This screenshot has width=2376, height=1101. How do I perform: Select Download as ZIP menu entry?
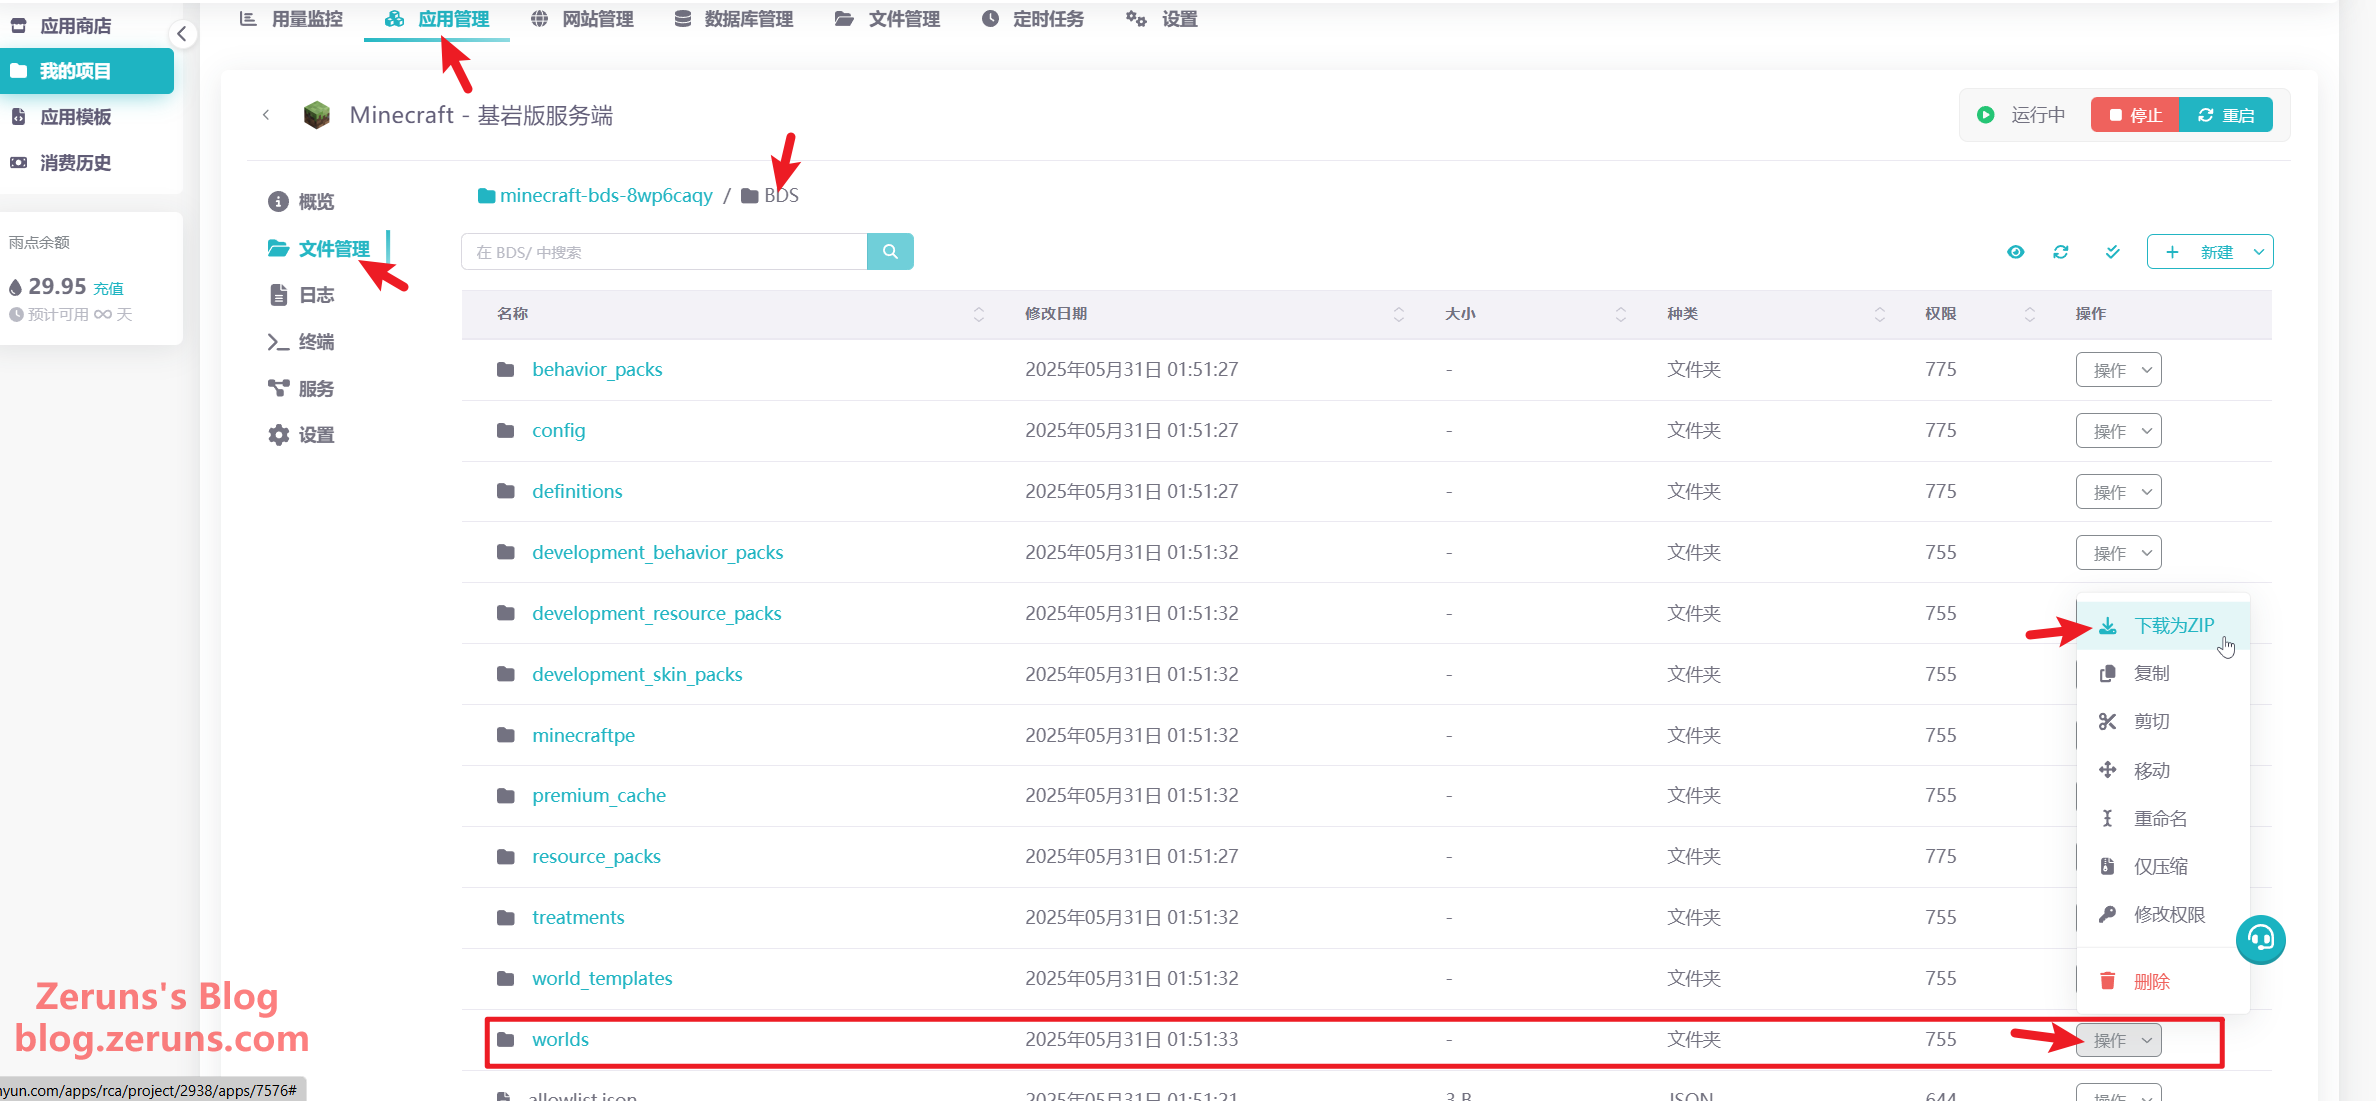tap(2172, 626)
